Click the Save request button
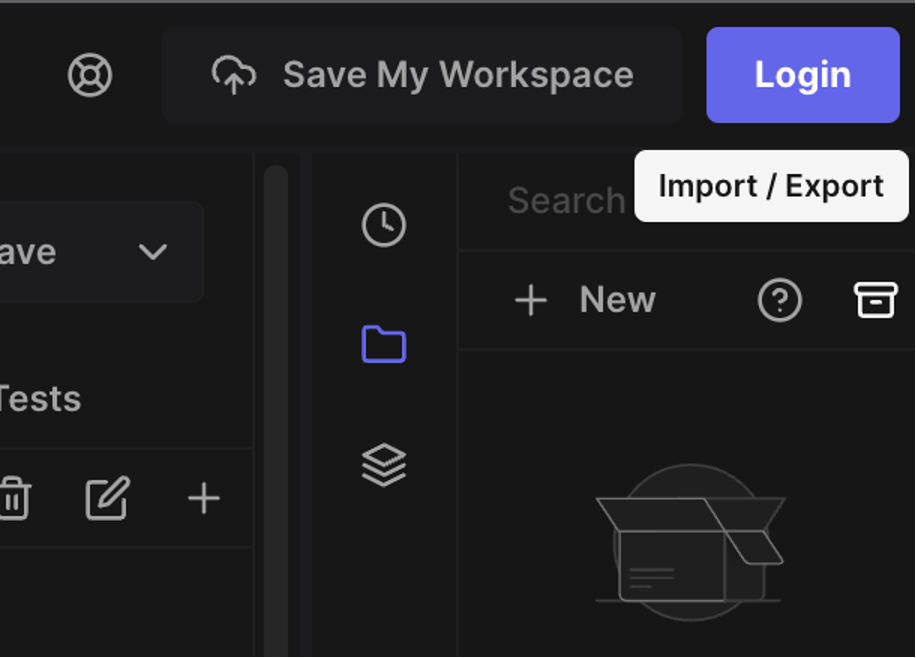The image size is (916, 658). click(30, 251)
